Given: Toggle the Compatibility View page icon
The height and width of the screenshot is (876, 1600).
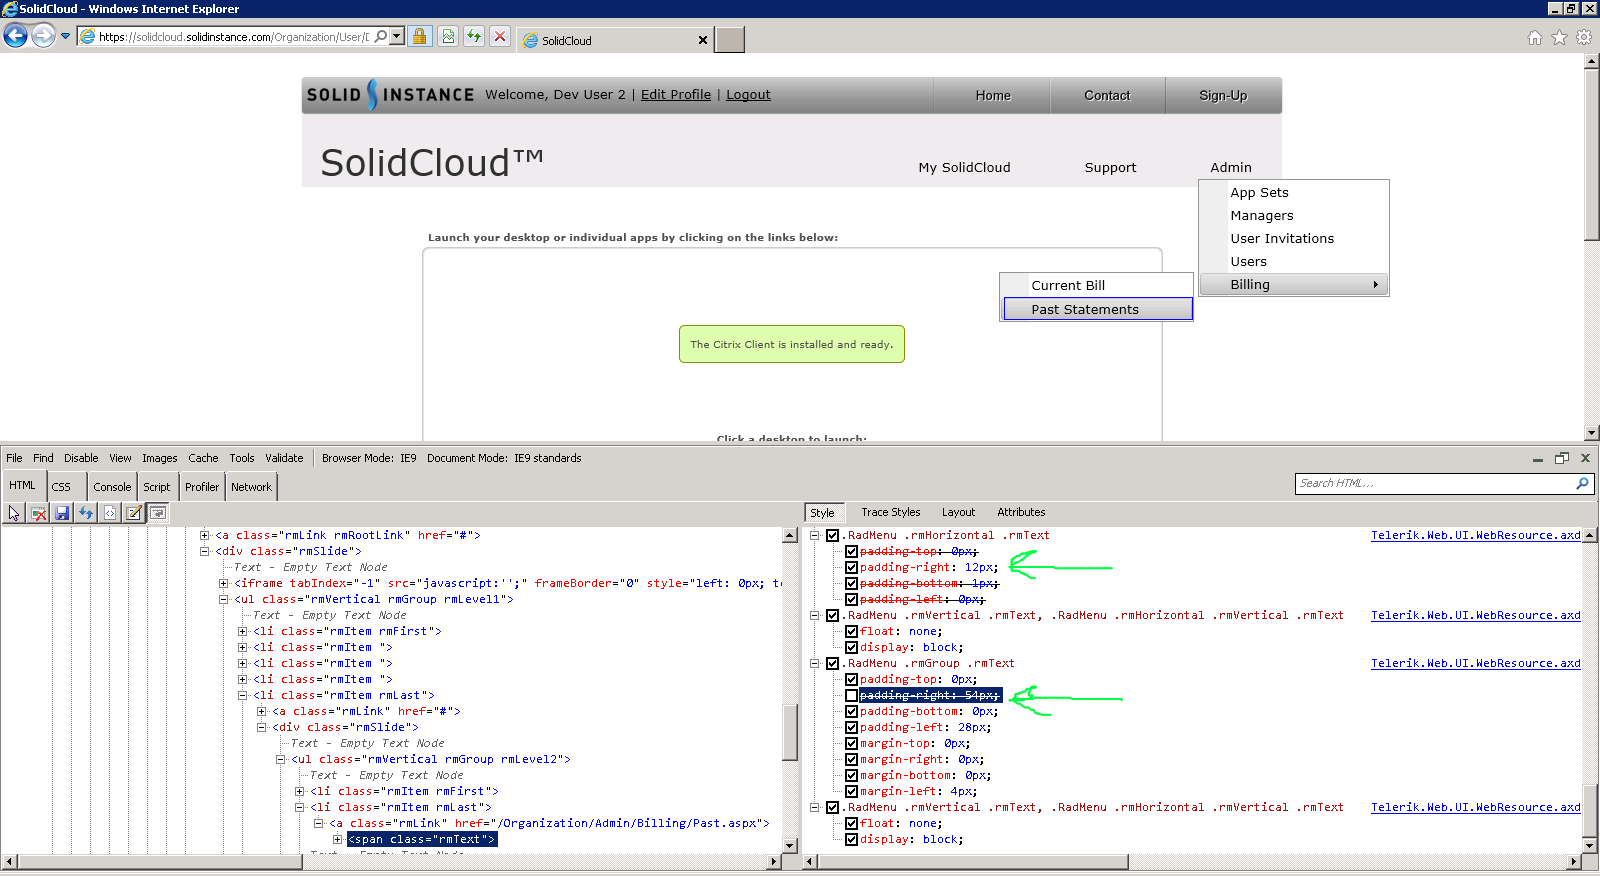Looking at the screenshot, I should click(448, 37).
